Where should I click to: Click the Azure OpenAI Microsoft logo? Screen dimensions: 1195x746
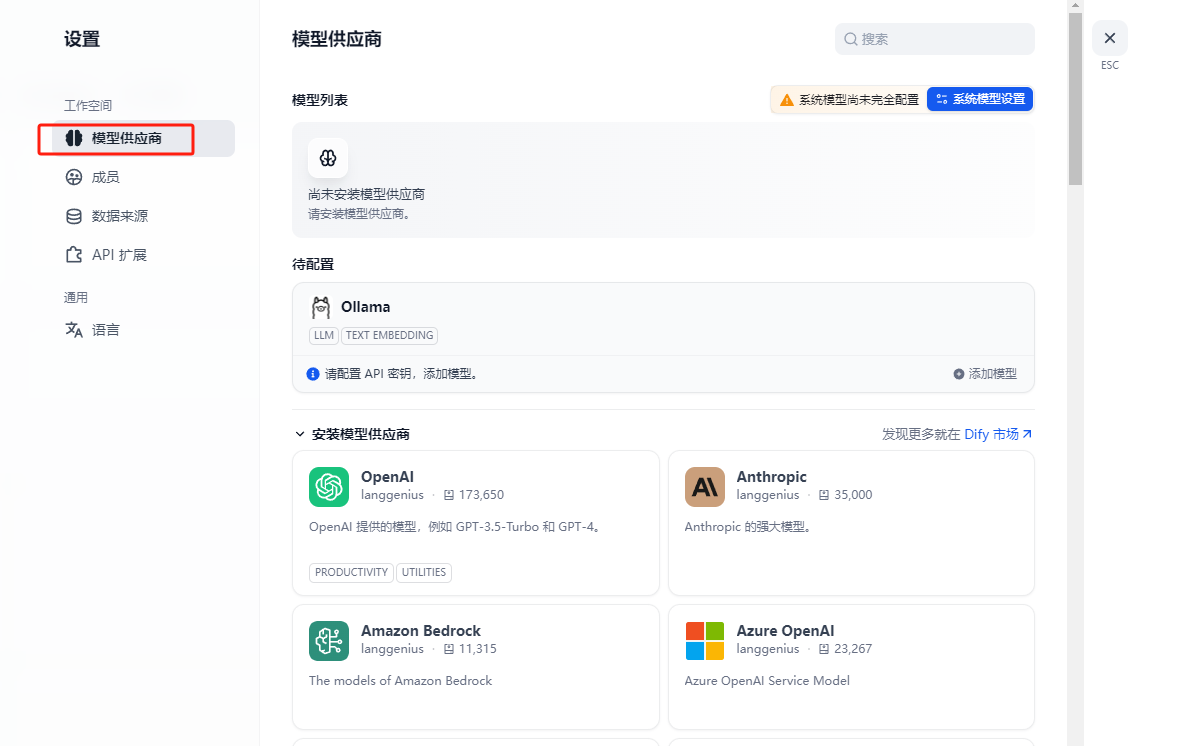coord(704,641)
